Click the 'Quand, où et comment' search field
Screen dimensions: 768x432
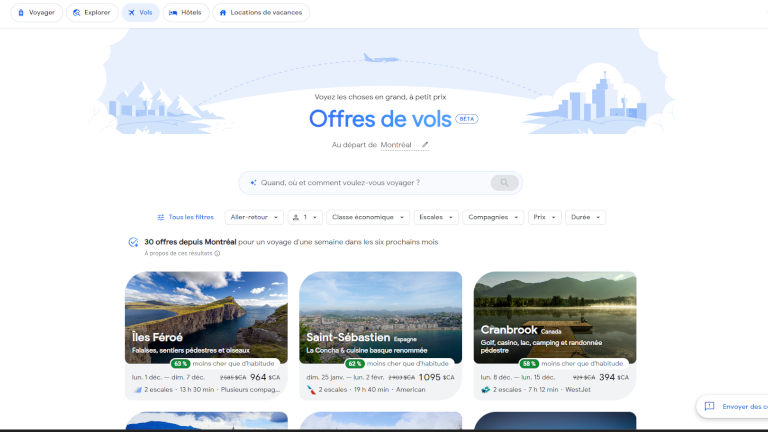[x=370, y=183]
